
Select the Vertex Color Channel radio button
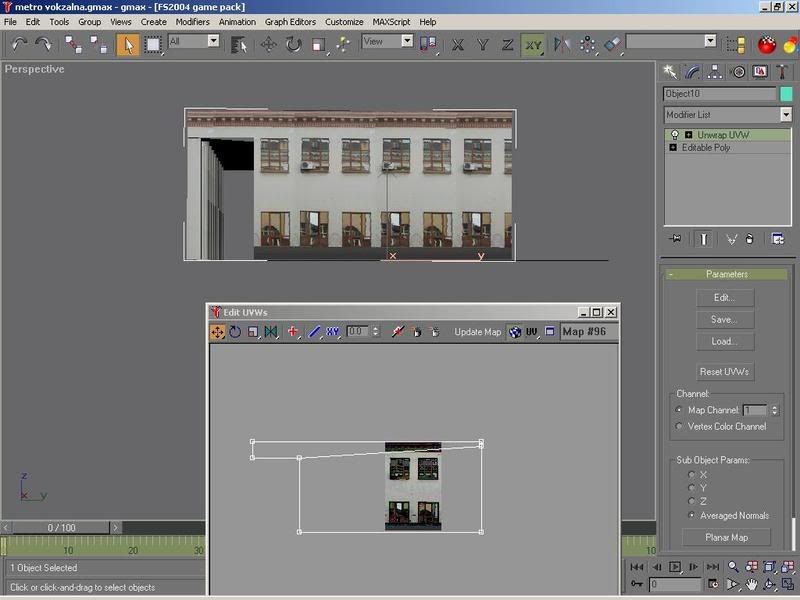coord(680,426)
